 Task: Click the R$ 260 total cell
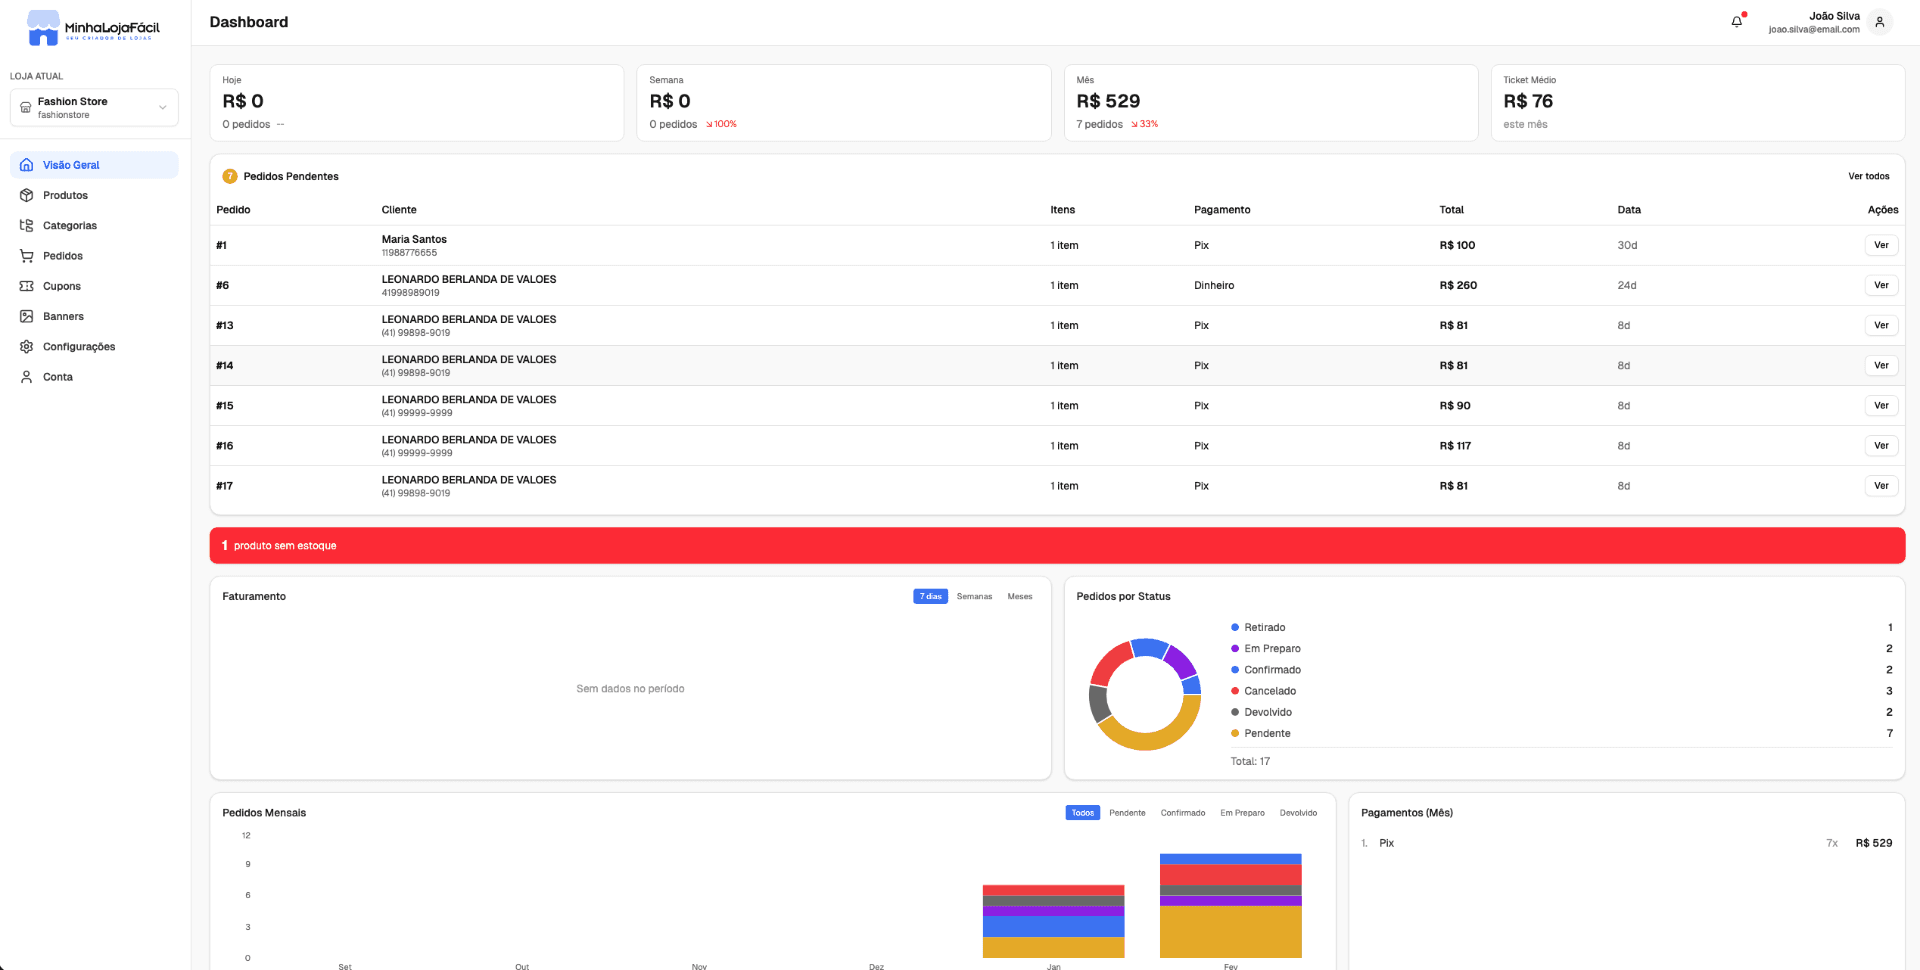(1458, 285)
